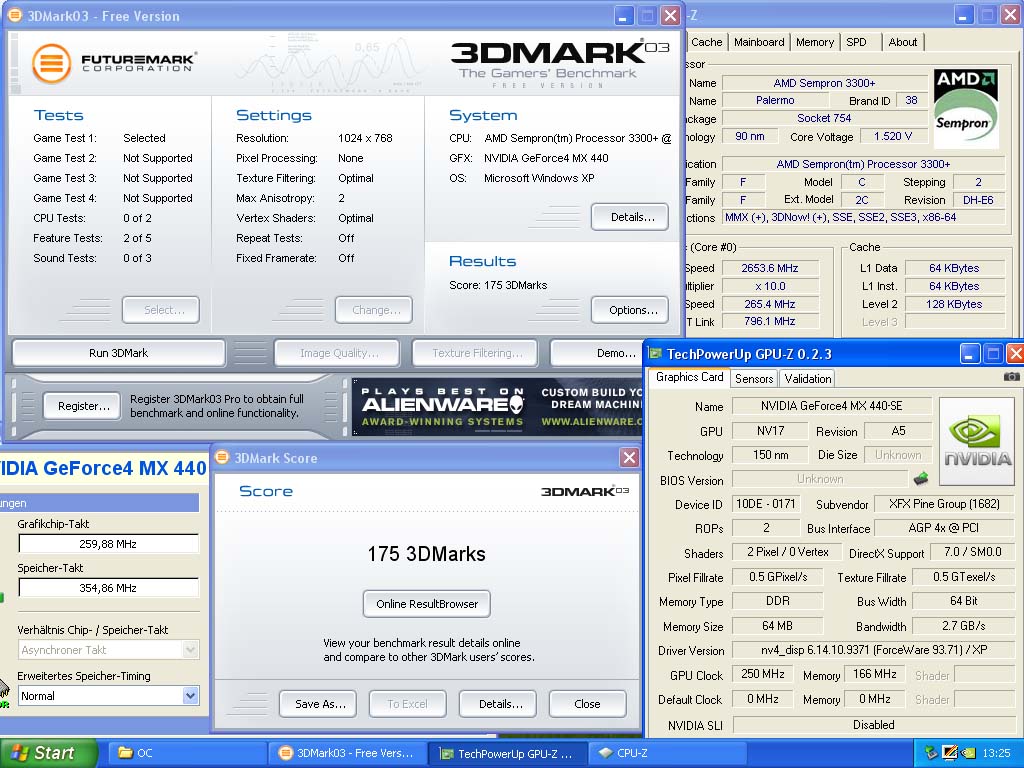The height and width of the screenshot is (768, 1024).
Task: Open the Asynchroner Takt dropdown
Action: 190,650
